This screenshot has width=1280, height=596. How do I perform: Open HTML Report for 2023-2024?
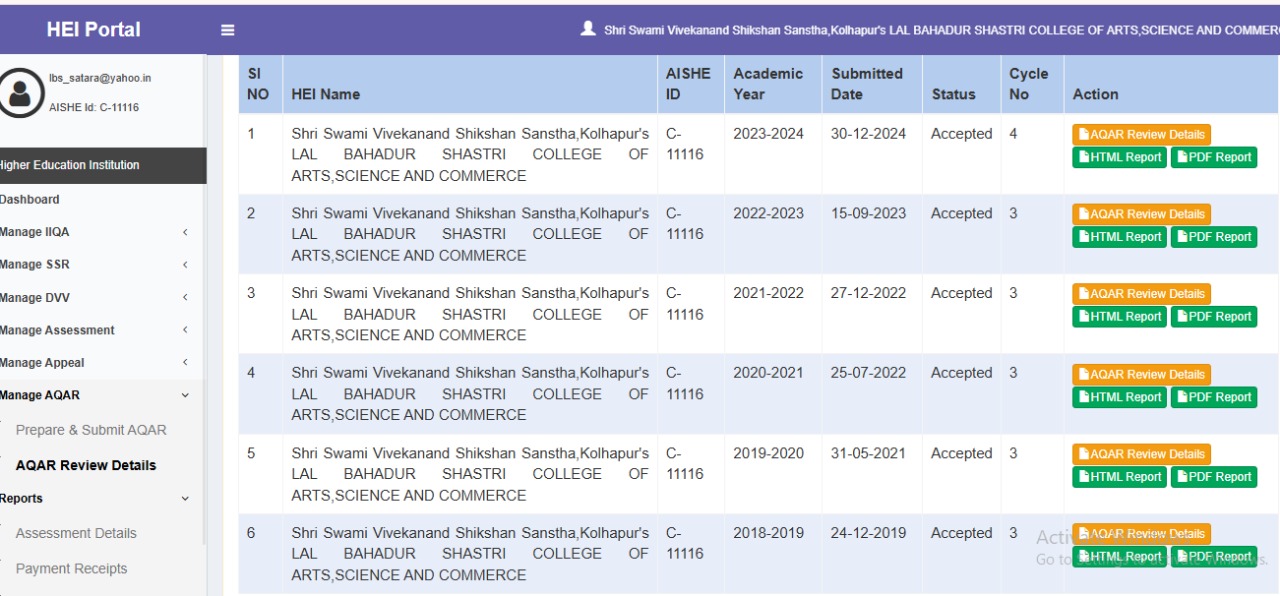coord(1119,157)
